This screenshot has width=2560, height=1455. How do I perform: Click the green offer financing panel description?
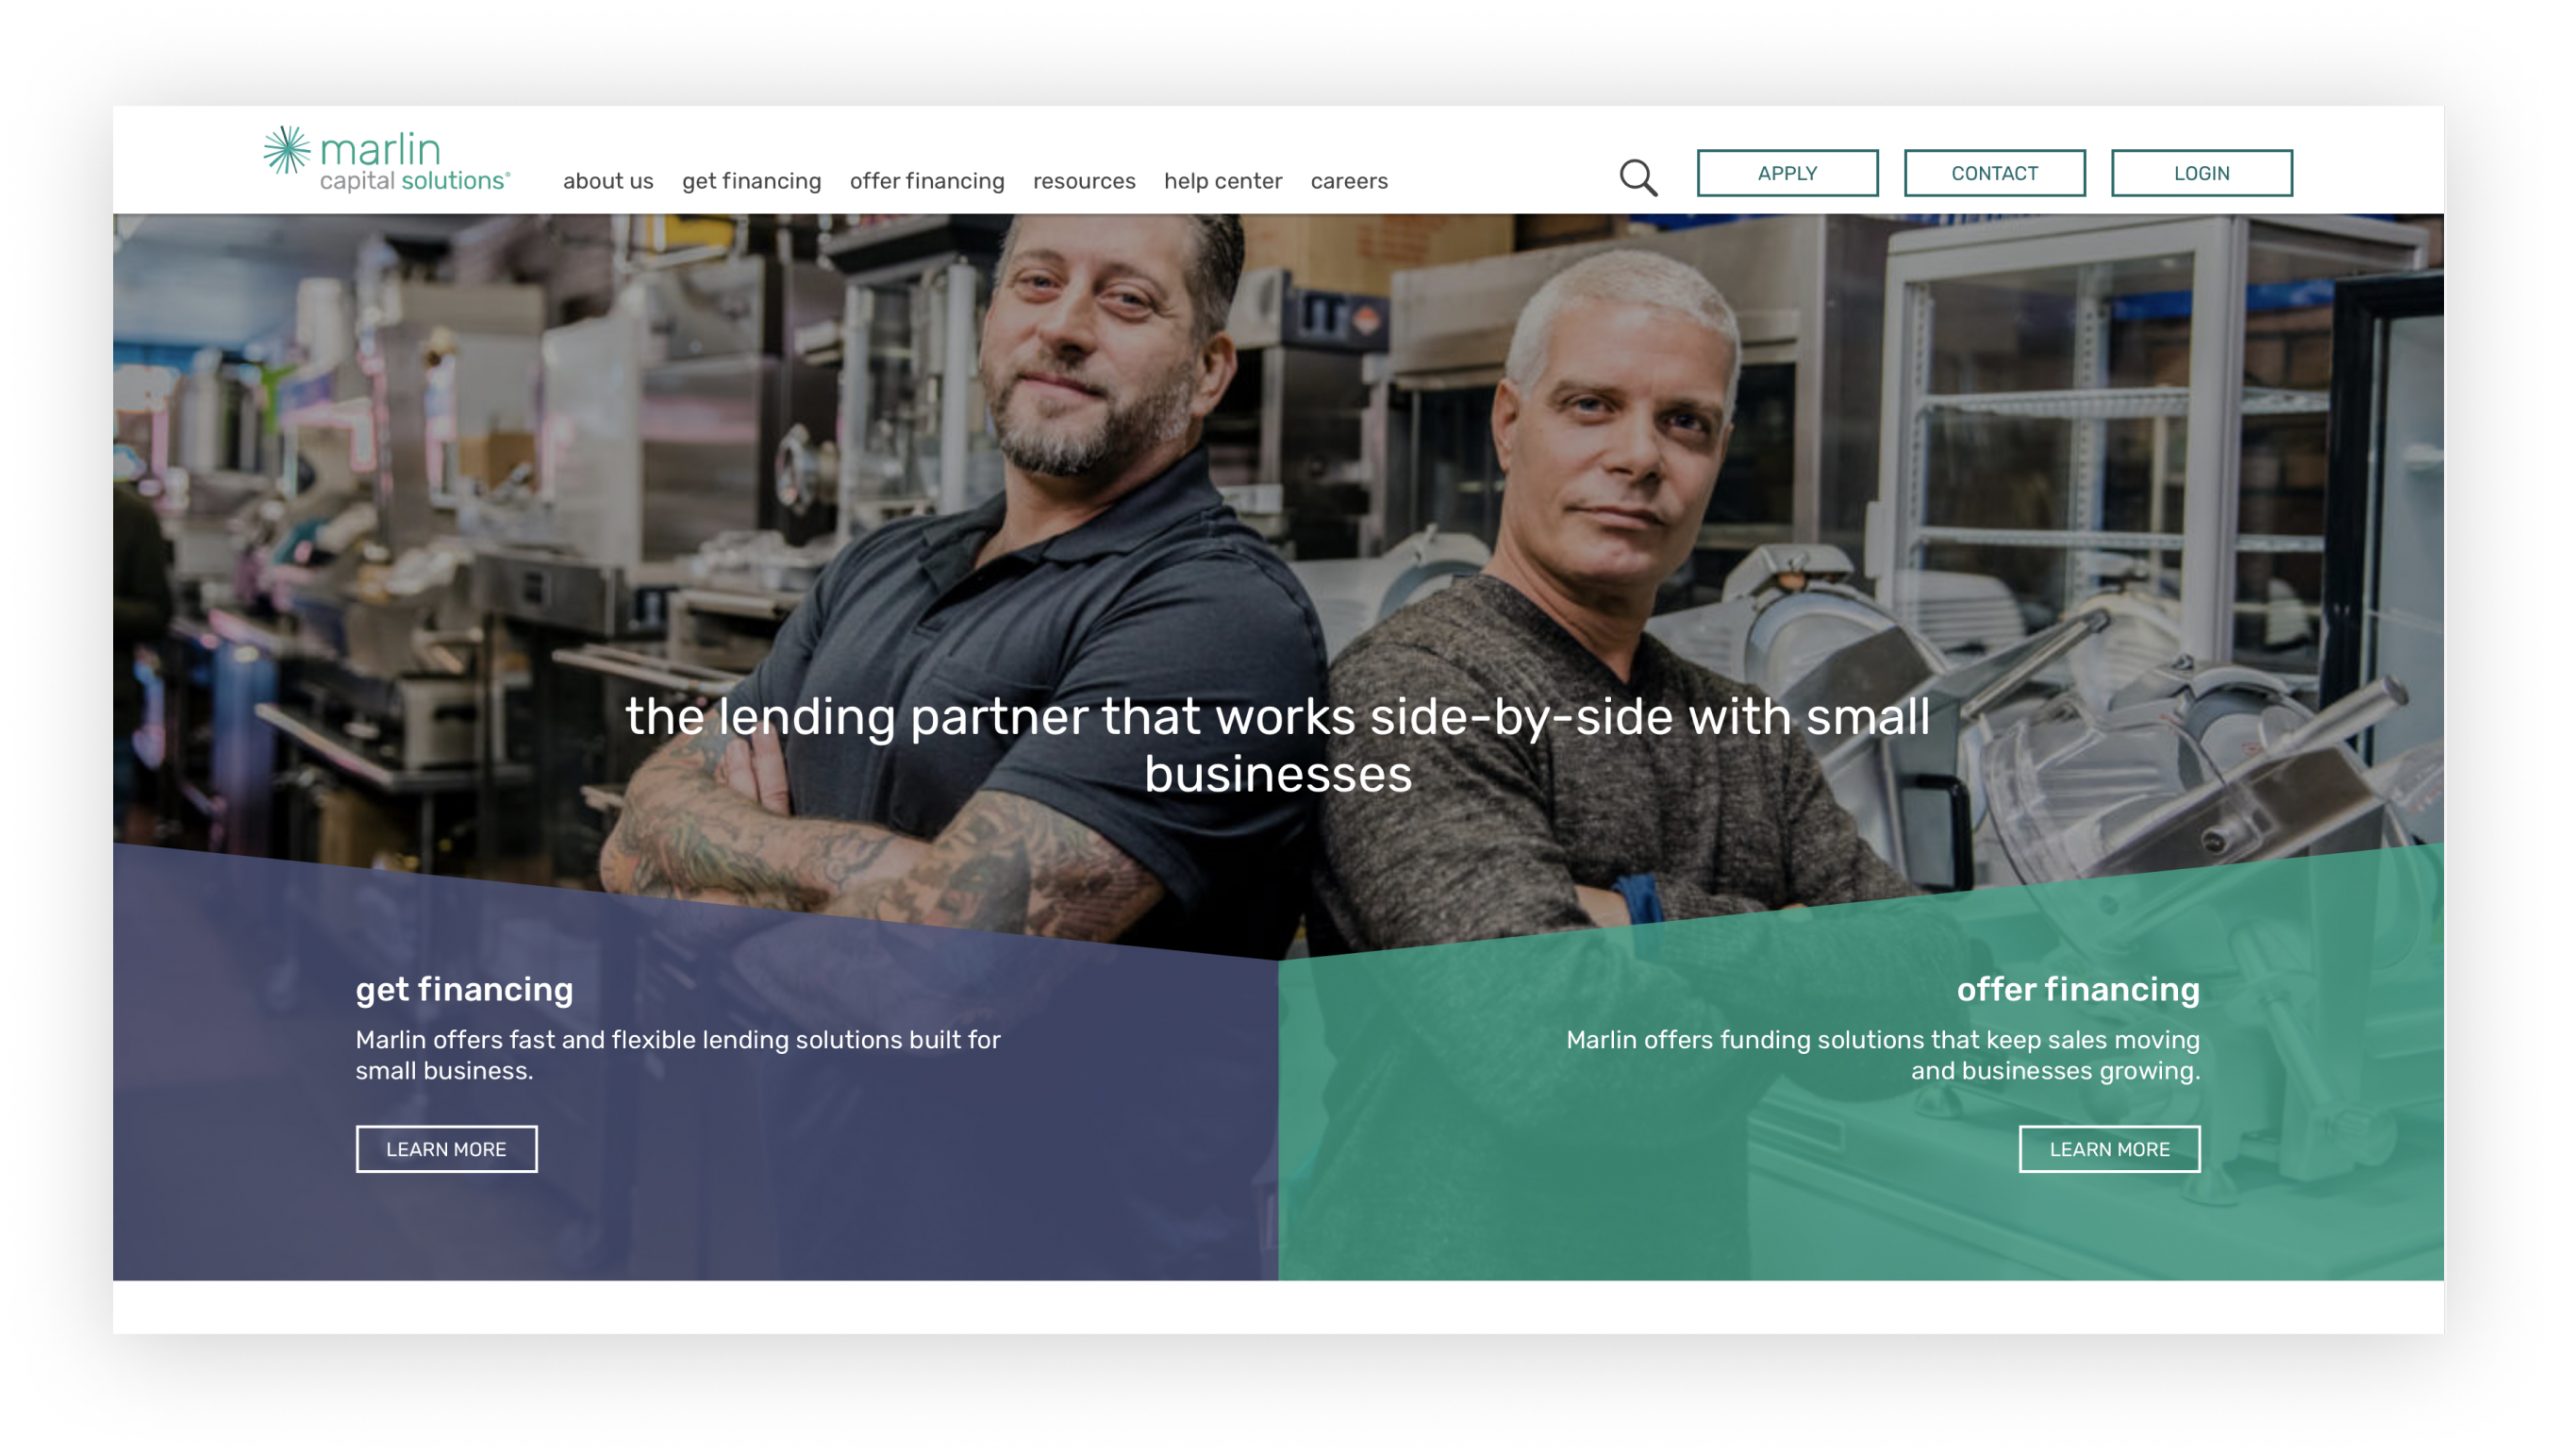tap(1883, 1055)
